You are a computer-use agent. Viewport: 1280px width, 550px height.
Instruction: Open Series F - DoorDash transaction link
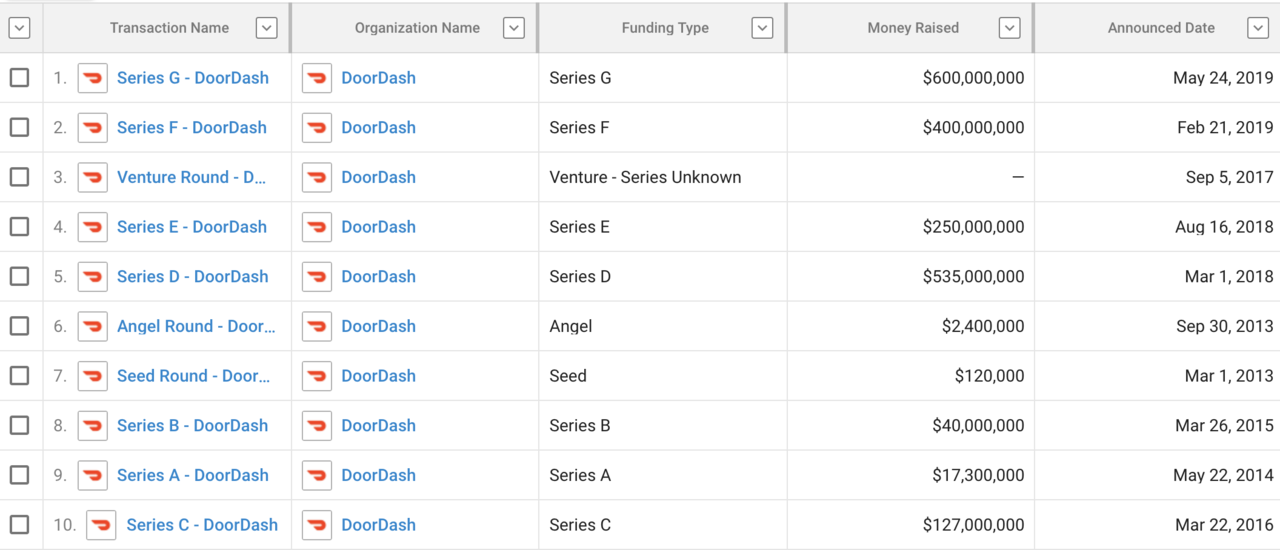191,128
